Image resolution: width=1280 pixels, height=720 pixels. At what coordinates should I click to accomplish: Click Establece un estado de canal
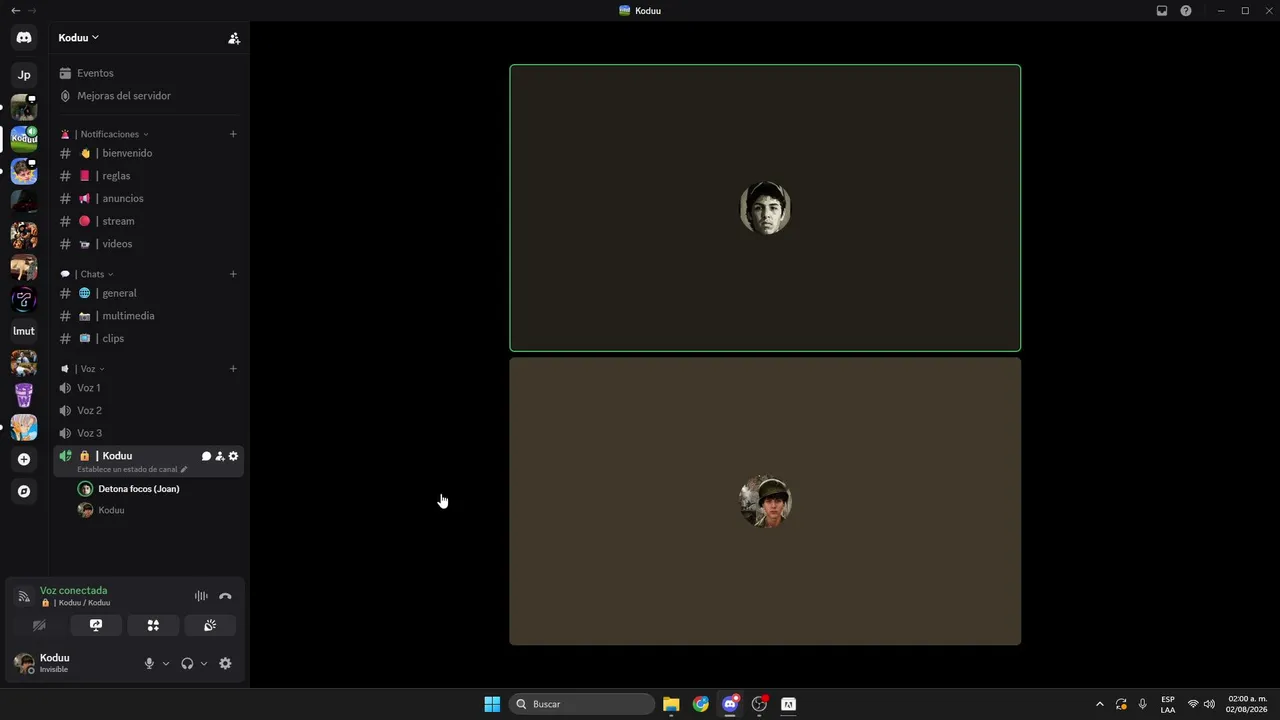point(127,469)
